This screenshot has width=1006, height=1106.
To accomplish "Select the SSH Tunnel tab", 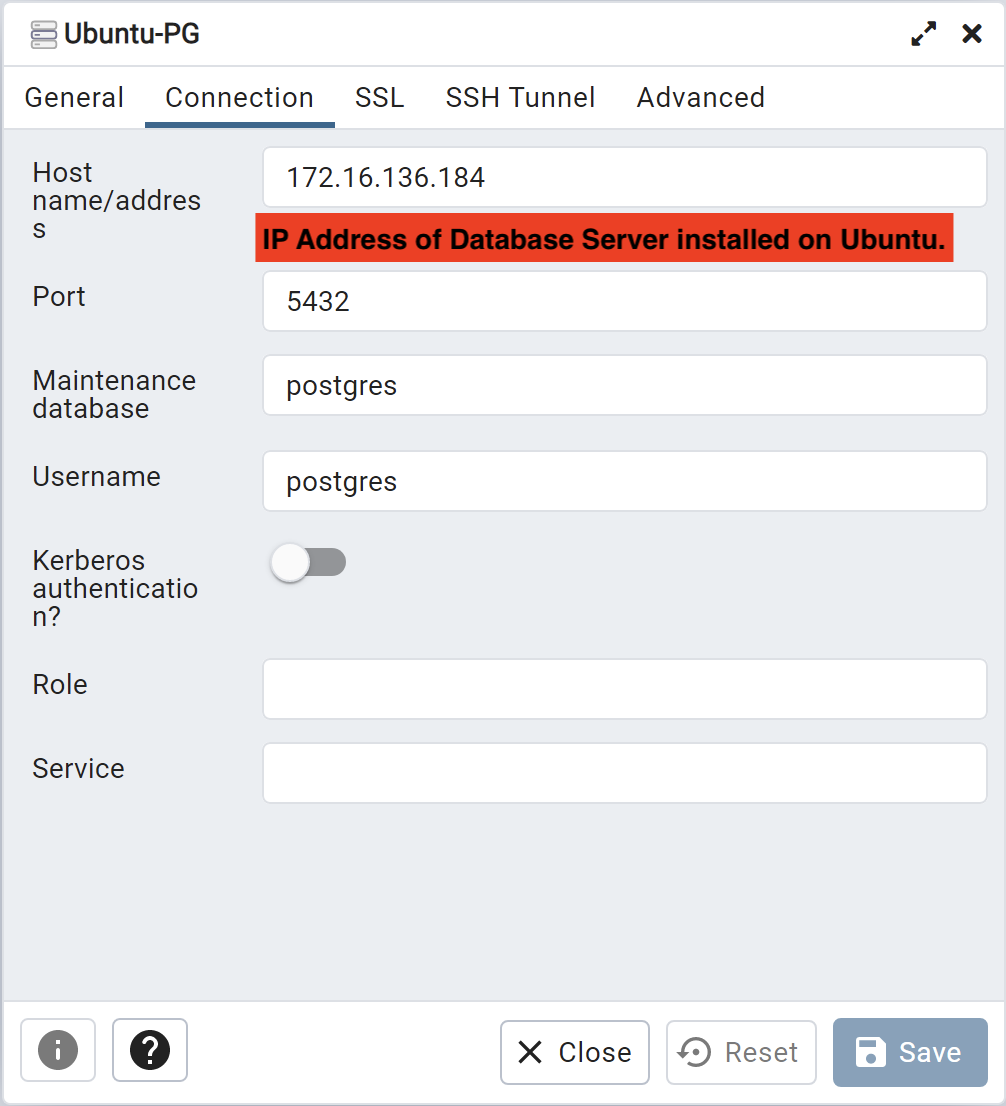I will pyautogui.click(x=521, y=97).
